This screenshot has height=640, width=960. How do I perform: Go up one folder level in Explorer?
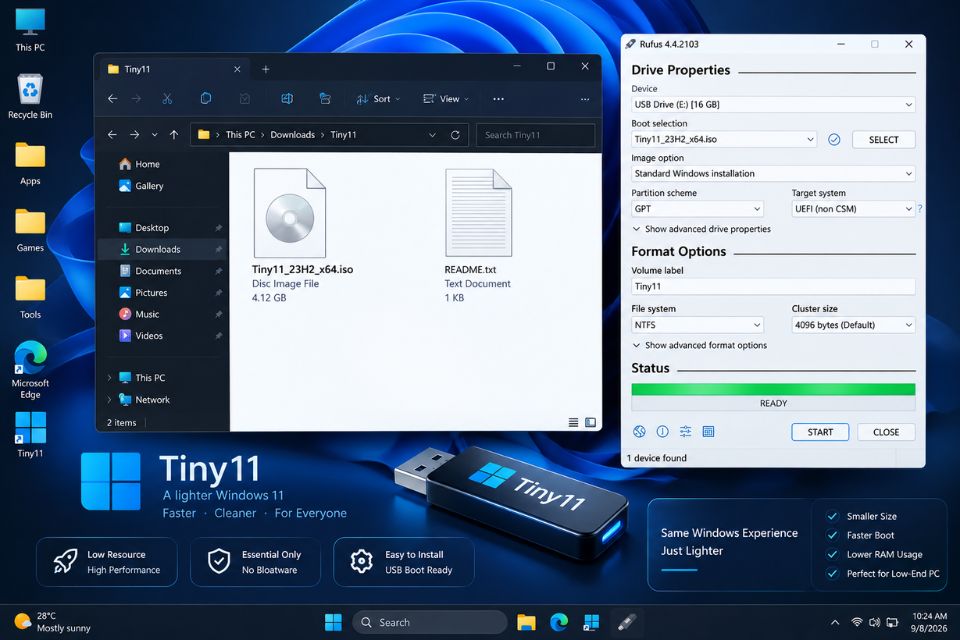click(x=174, y=135)
